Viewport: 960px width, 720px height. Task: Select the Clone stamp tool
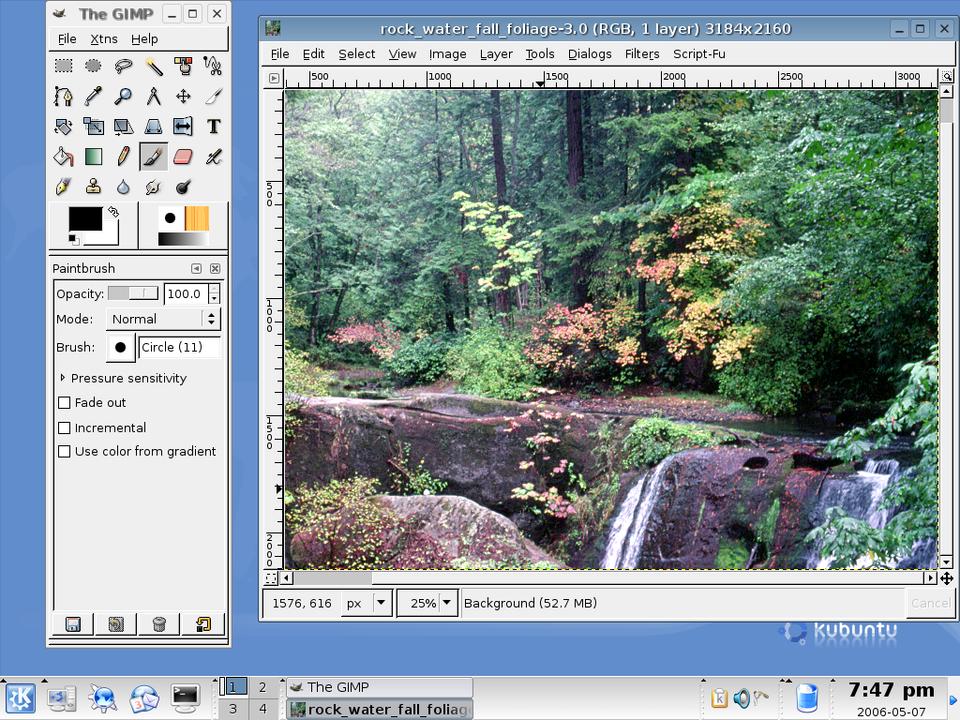(x=93, y=186)
